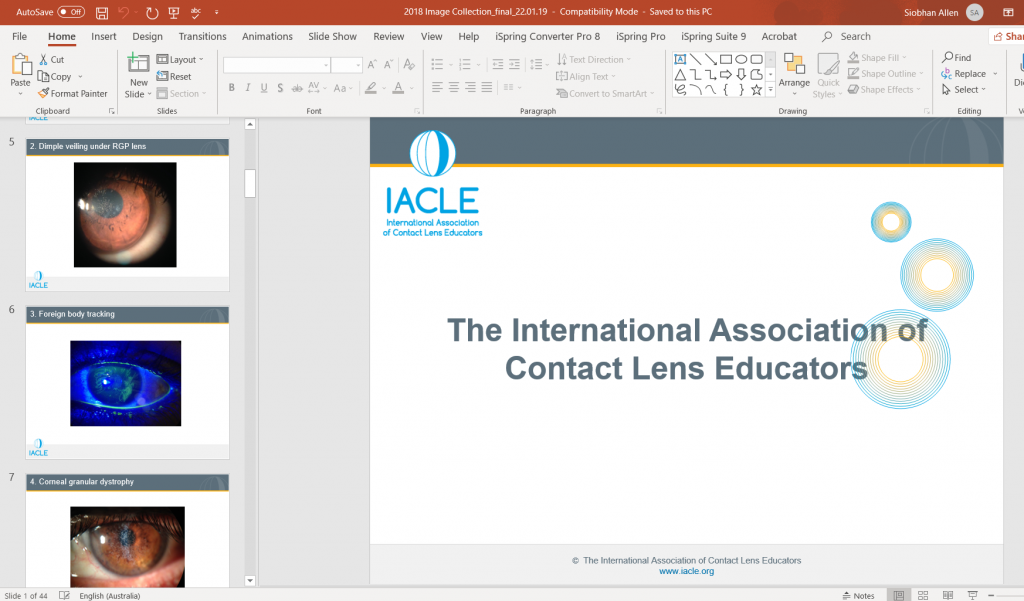Click the Cut scissors icon
Viewport: 1024px width, 601px height.
[x=43, y=59]
